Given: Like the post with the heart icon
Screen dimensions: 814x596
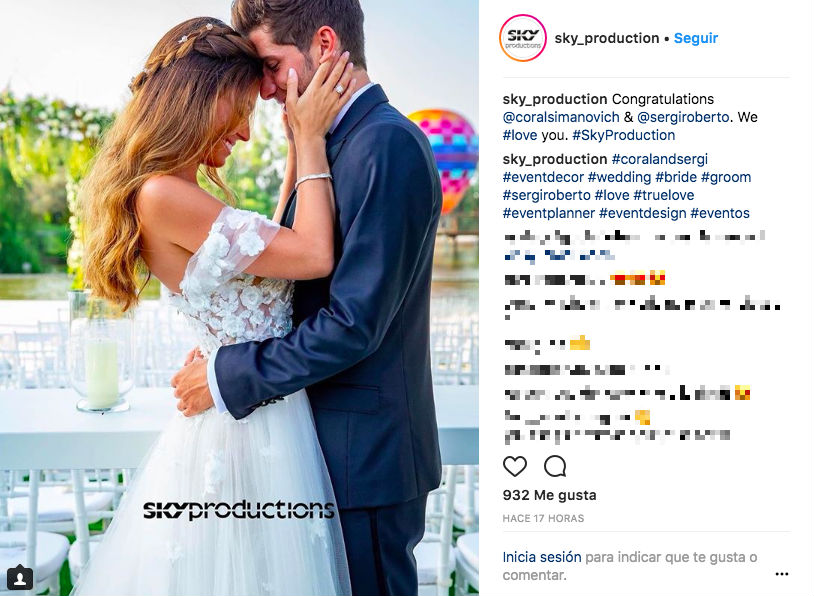Looking at the screenshot, I should (514, 466).
